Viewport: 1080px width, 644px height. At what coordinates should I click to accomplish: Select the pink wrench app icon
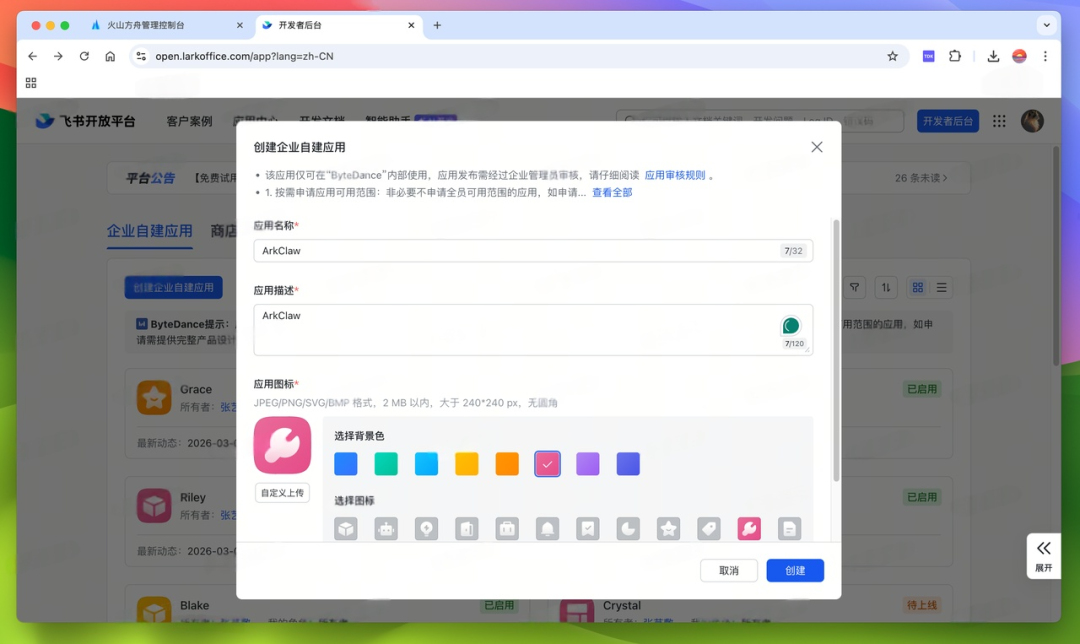coord(749,529)
